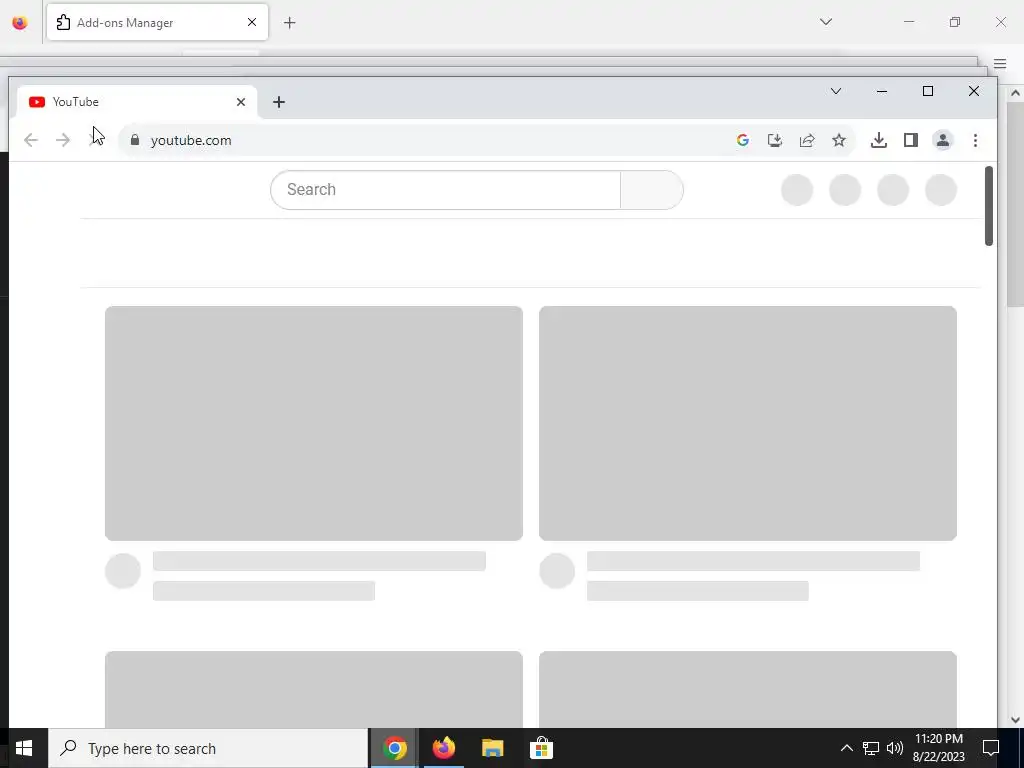Open Firefox hamburger application menu
The height and width of the screenshot is (768, 1024).
click(x=1000, y=63)
